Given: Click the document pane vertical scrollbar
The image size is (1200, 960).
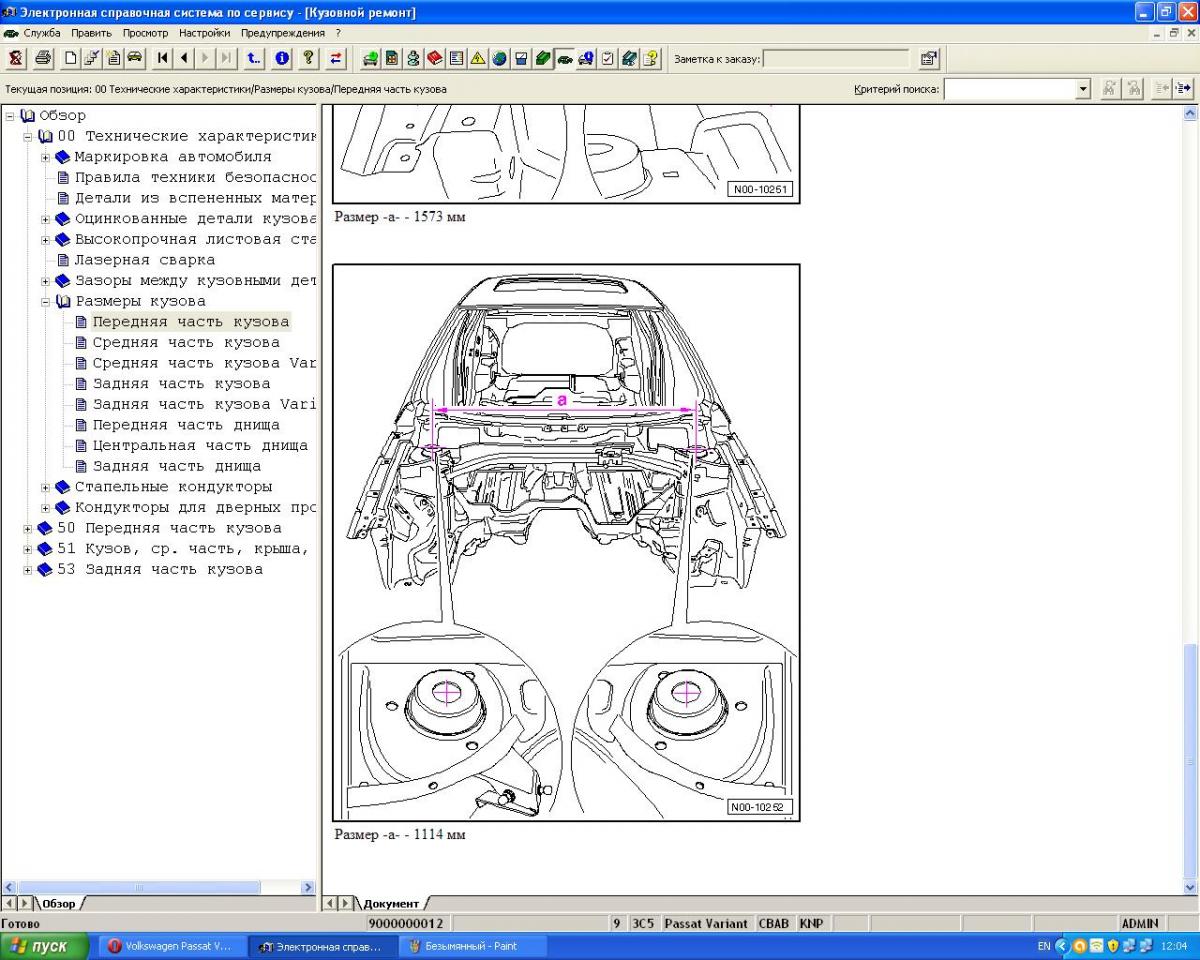Looking at the screenshot, I should coord(1189,500).
